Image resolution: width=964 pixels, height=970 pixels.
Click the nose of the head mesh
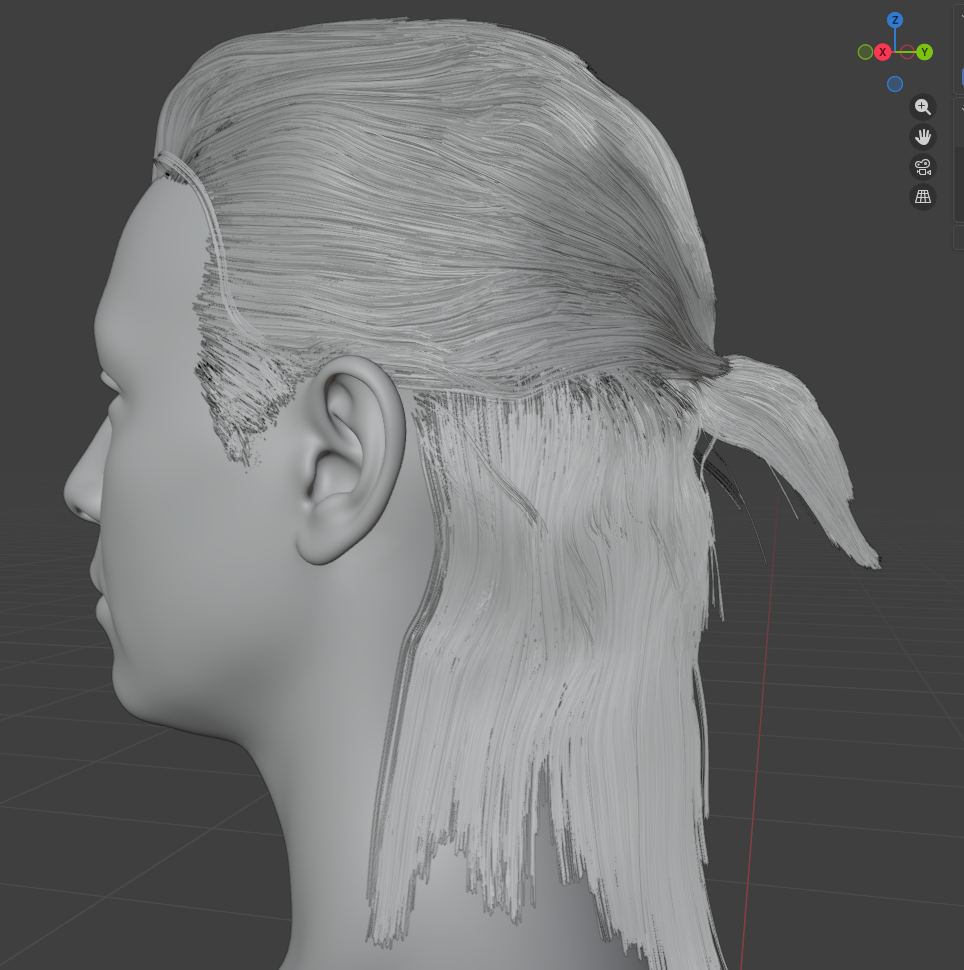tap(80, 490)
